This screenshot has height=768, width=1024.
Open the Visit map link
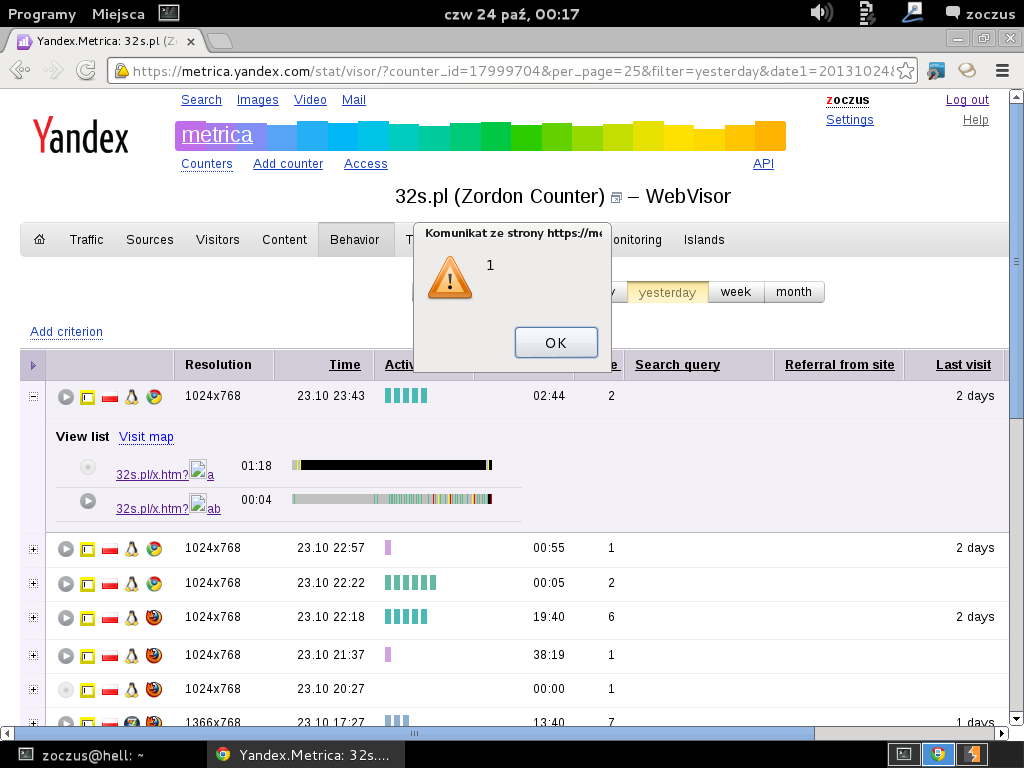tap(146, 437)
